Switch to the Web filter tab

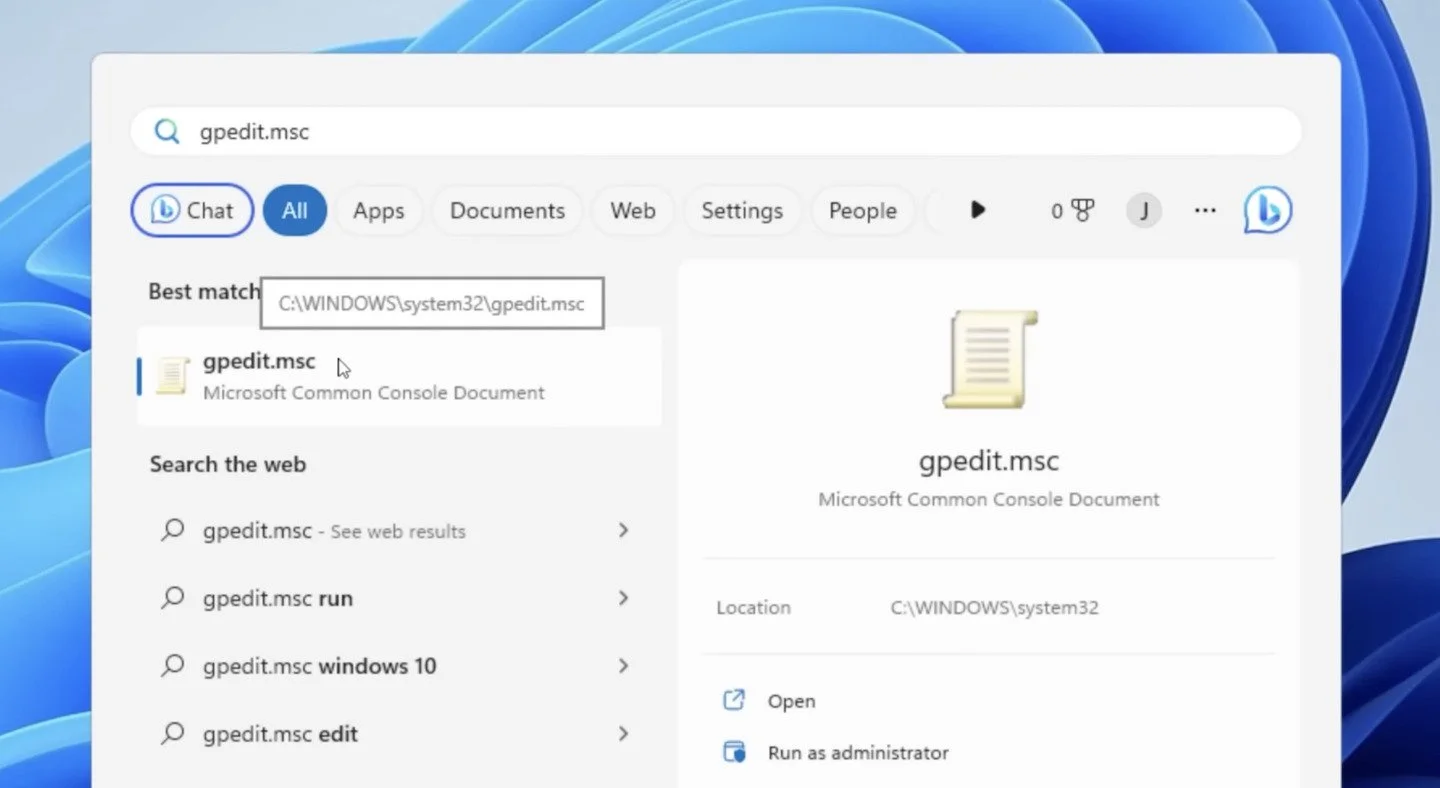pos(633,210)
